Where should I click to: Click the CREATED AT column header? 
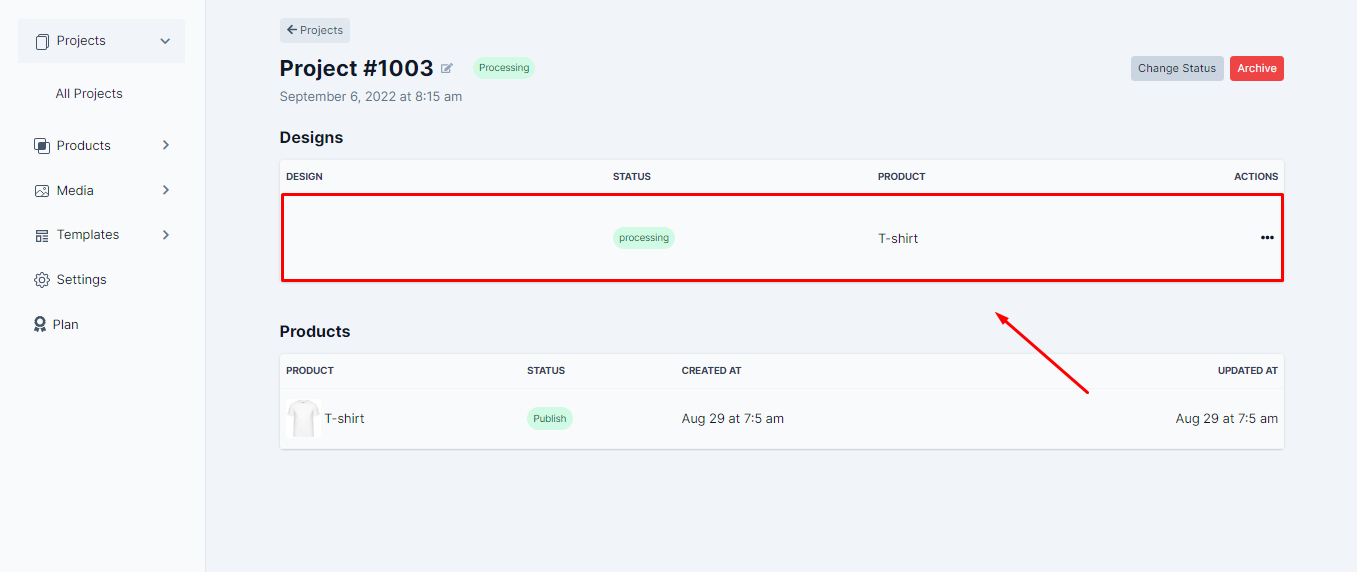coord(712,370)
